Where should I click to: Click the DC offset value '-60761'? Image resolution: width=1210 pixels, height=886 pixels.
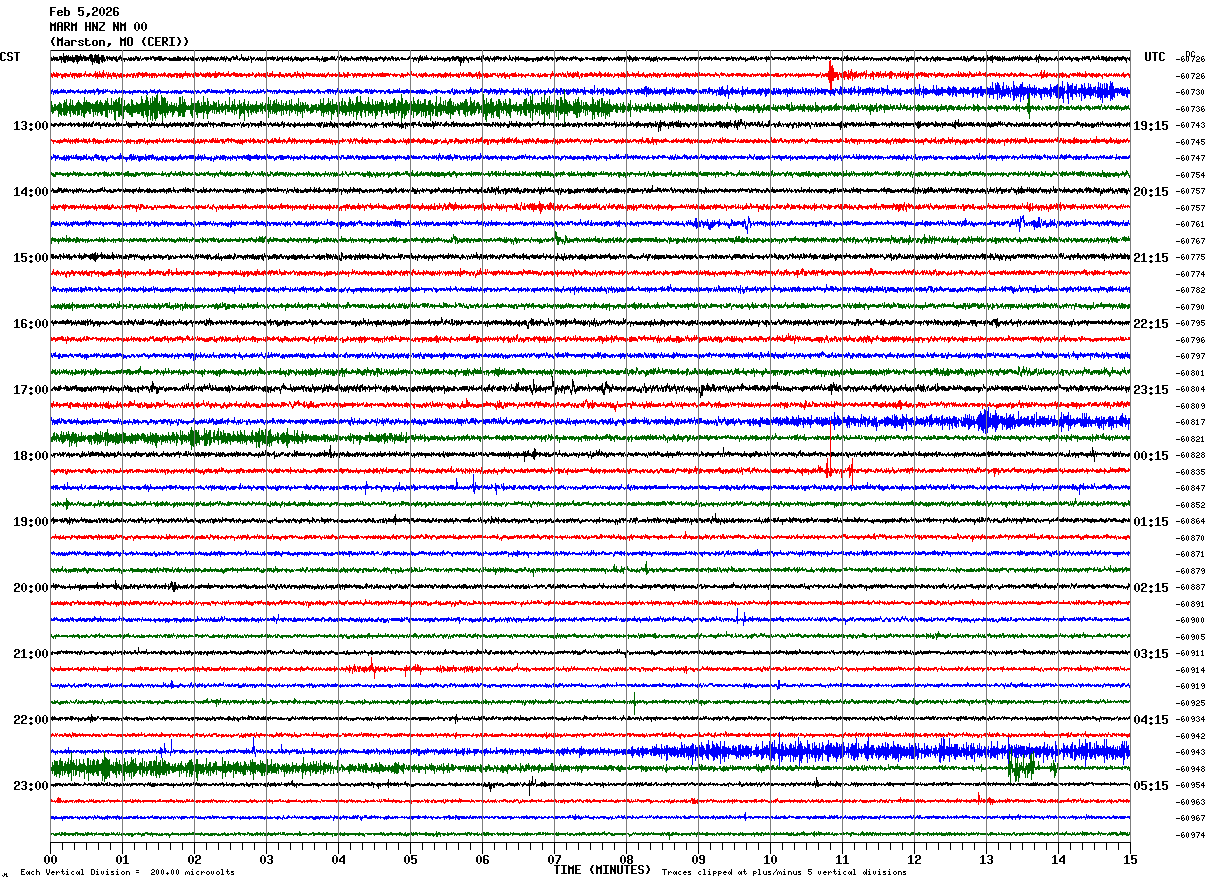click(x=1190, y=225)
